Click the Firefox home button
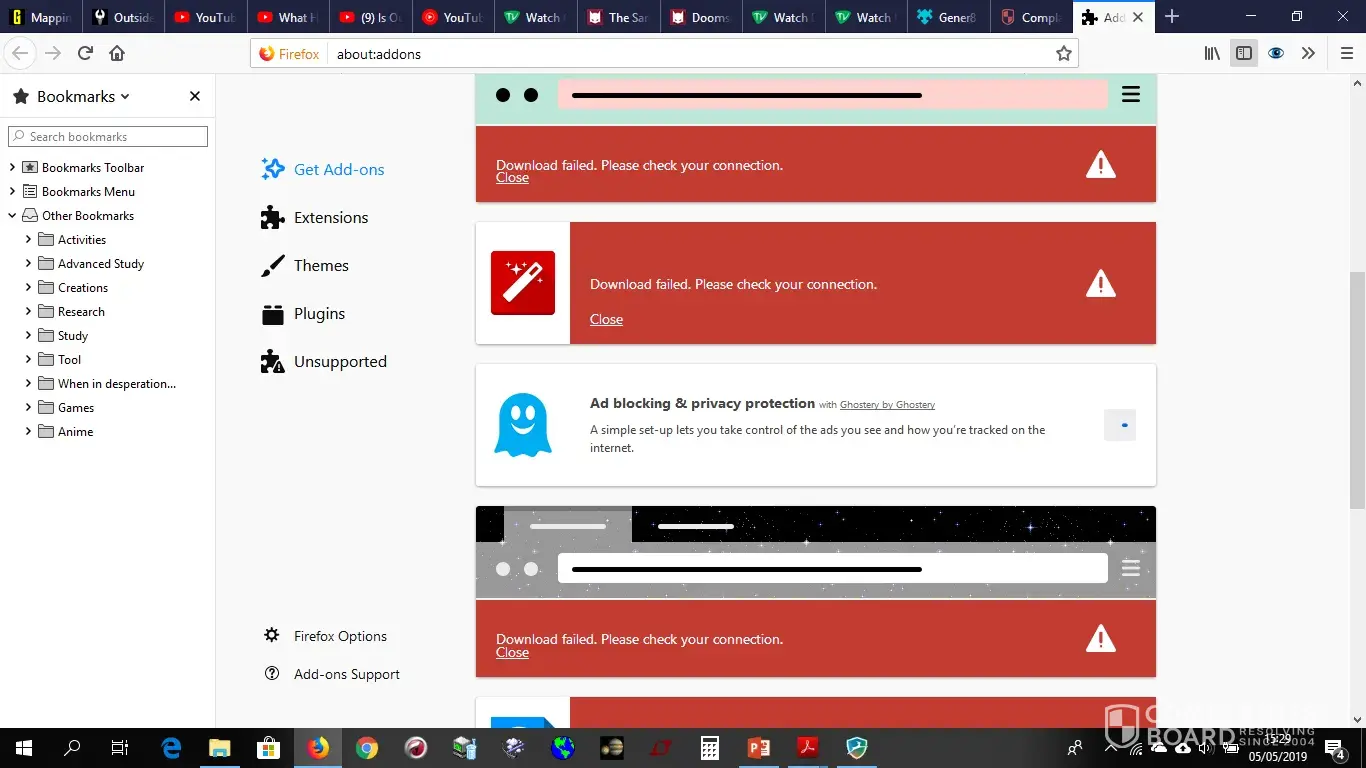Image resolution: width=1366 pixels, height=768 pixels. 117,54
